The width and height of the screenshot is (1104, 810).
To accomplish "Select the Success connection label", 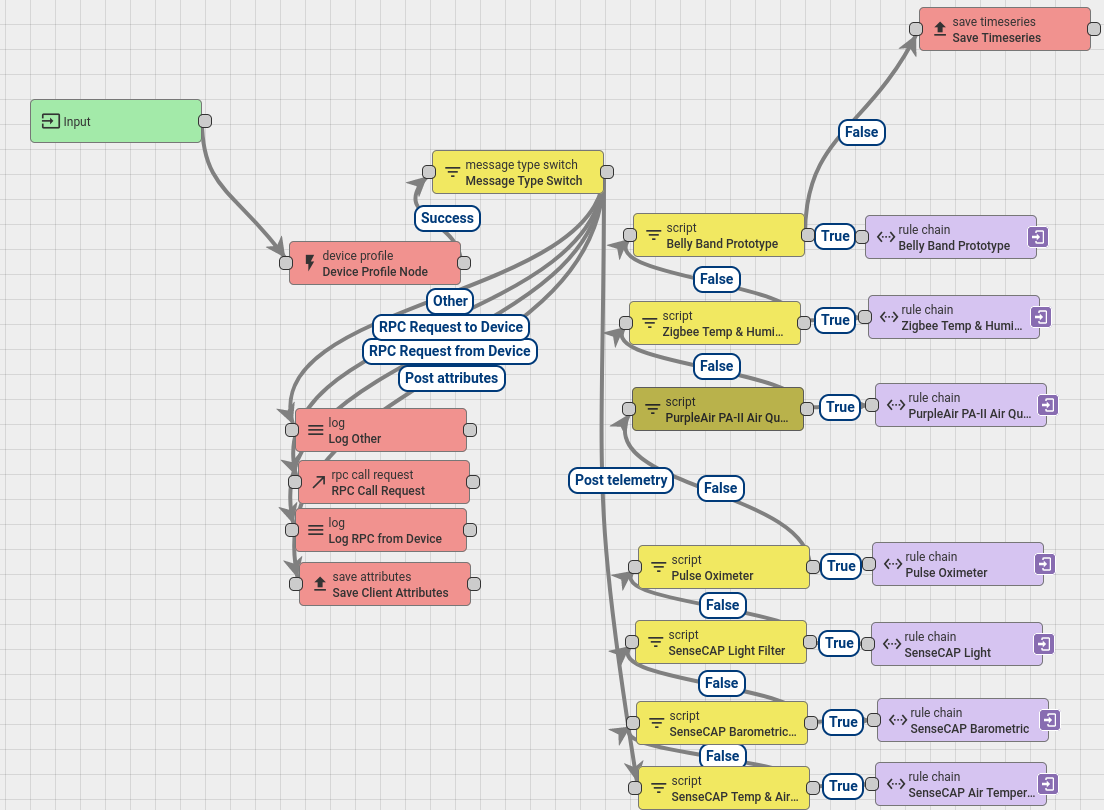I will [447, 218].
